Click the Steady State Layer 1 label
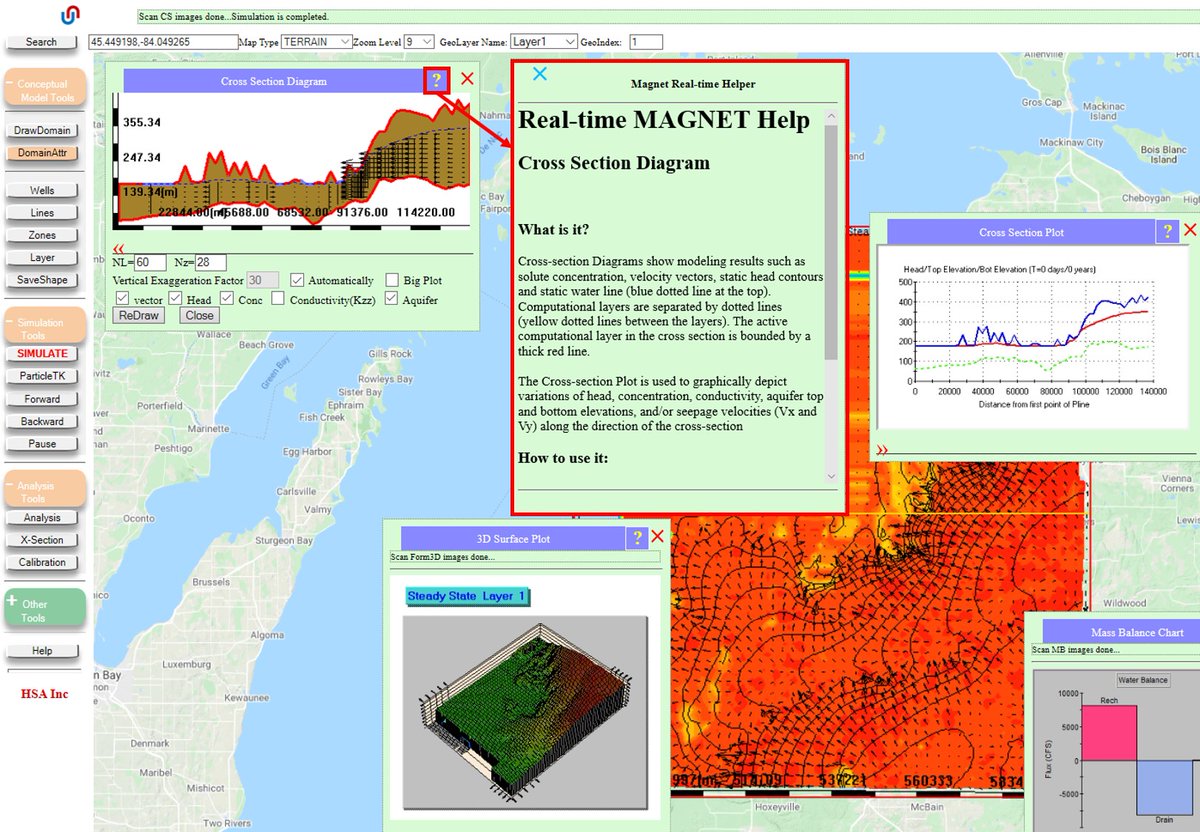Viewport: 1200px width, 832px height. click(468, 596)
